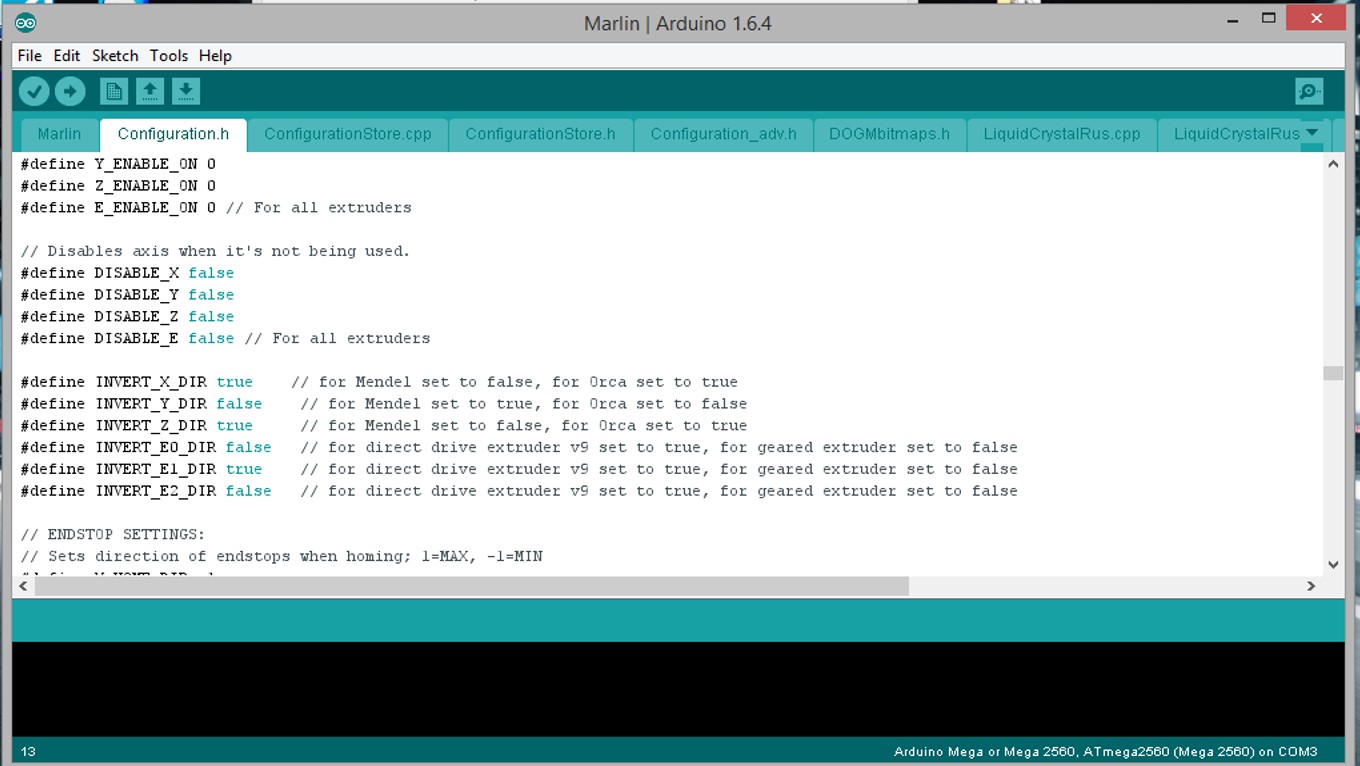1360x766 pixels.
Task: Click the Open sketch up-arrow icon
Action: click(150, 92)
